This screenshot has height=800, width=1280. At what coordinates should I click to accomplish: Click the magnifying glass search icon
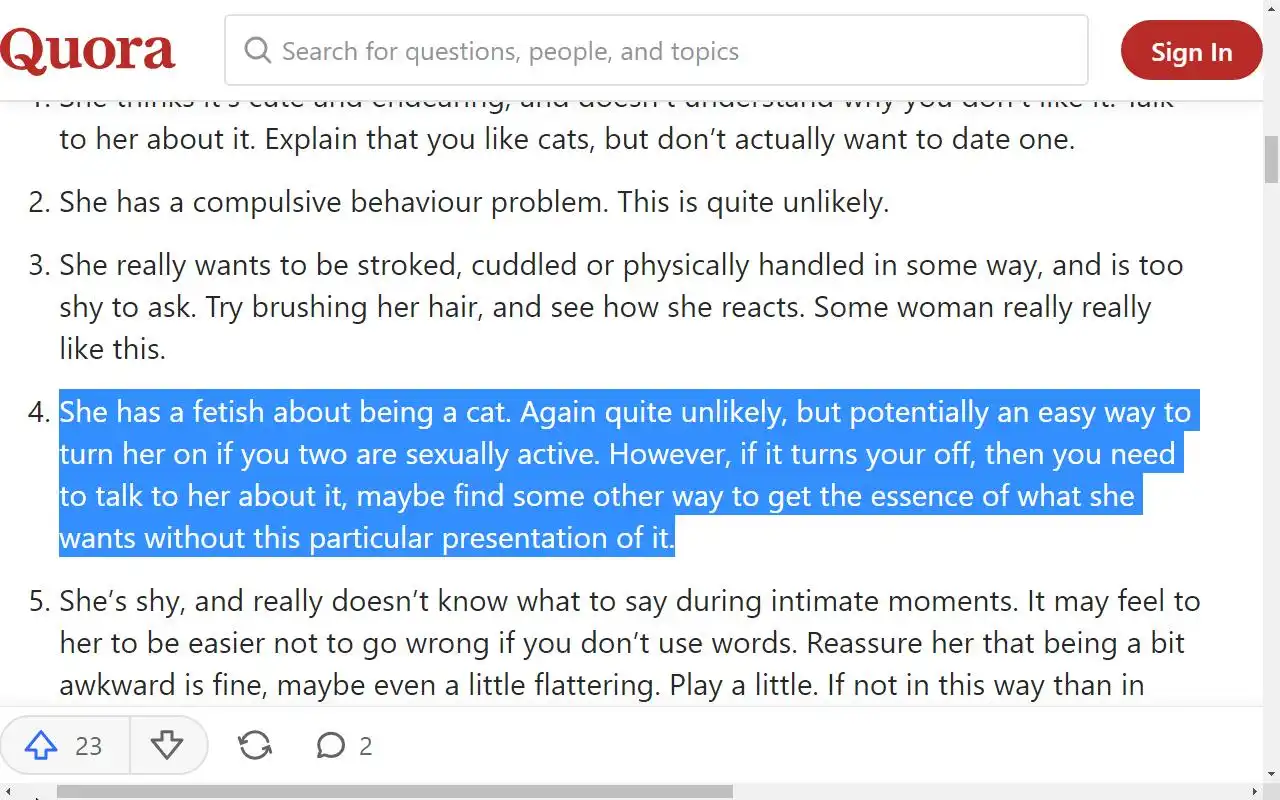tap(257, 51)
